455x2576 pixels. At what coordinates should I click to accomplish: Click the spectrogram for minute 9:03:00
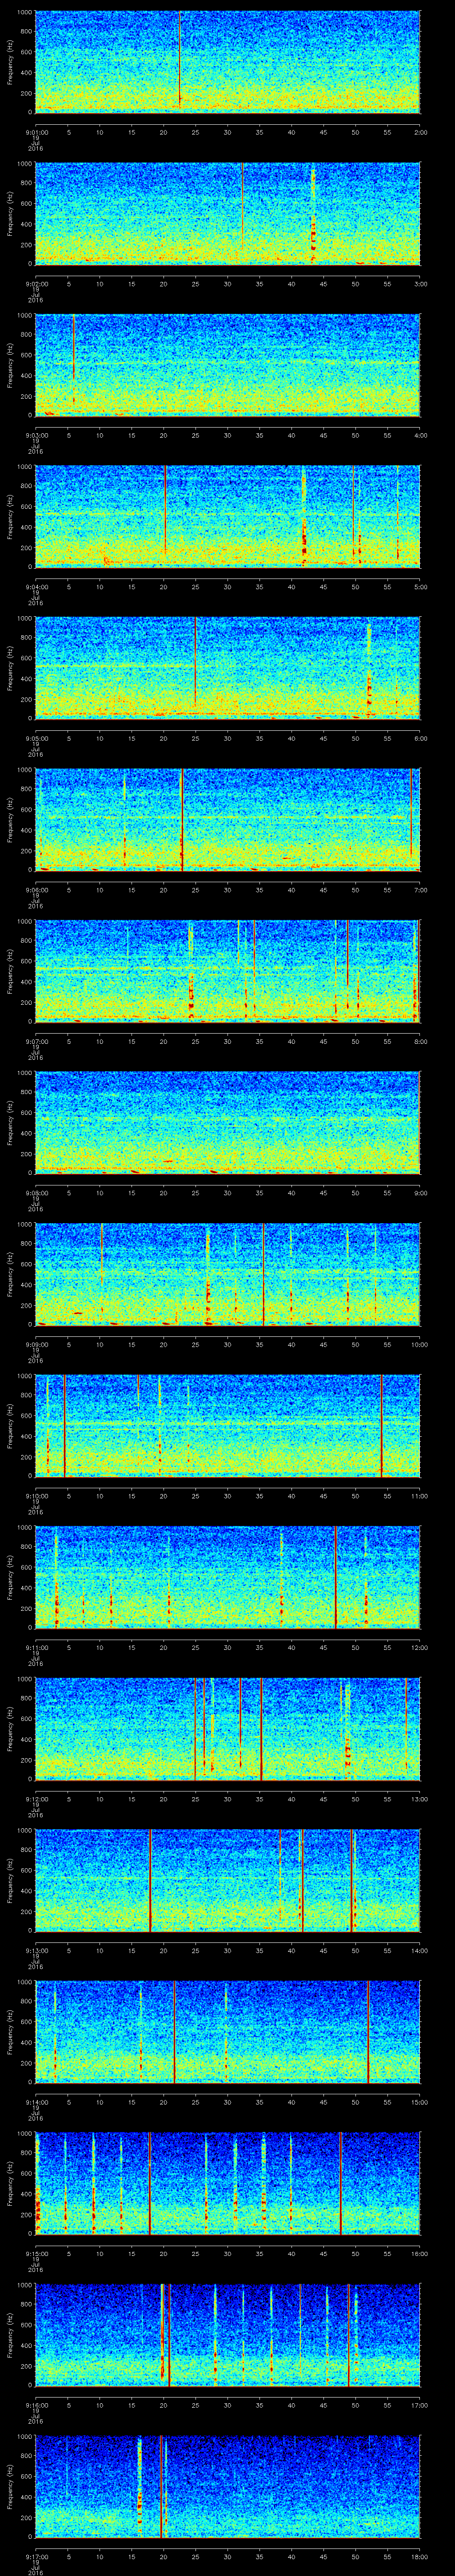(227, 364)
